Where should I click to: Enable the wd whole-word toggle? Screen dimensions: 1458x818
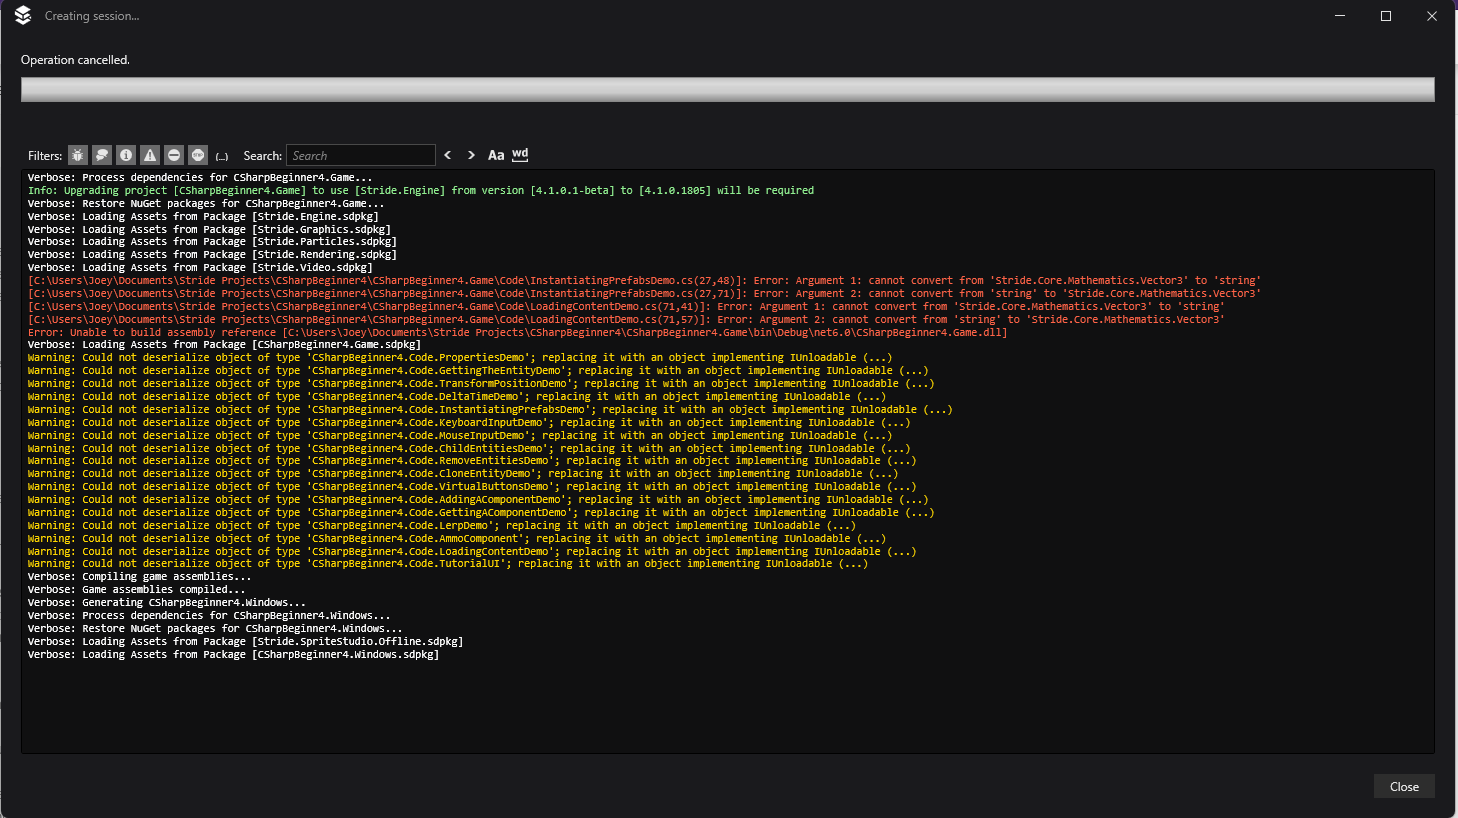(519, 155)
